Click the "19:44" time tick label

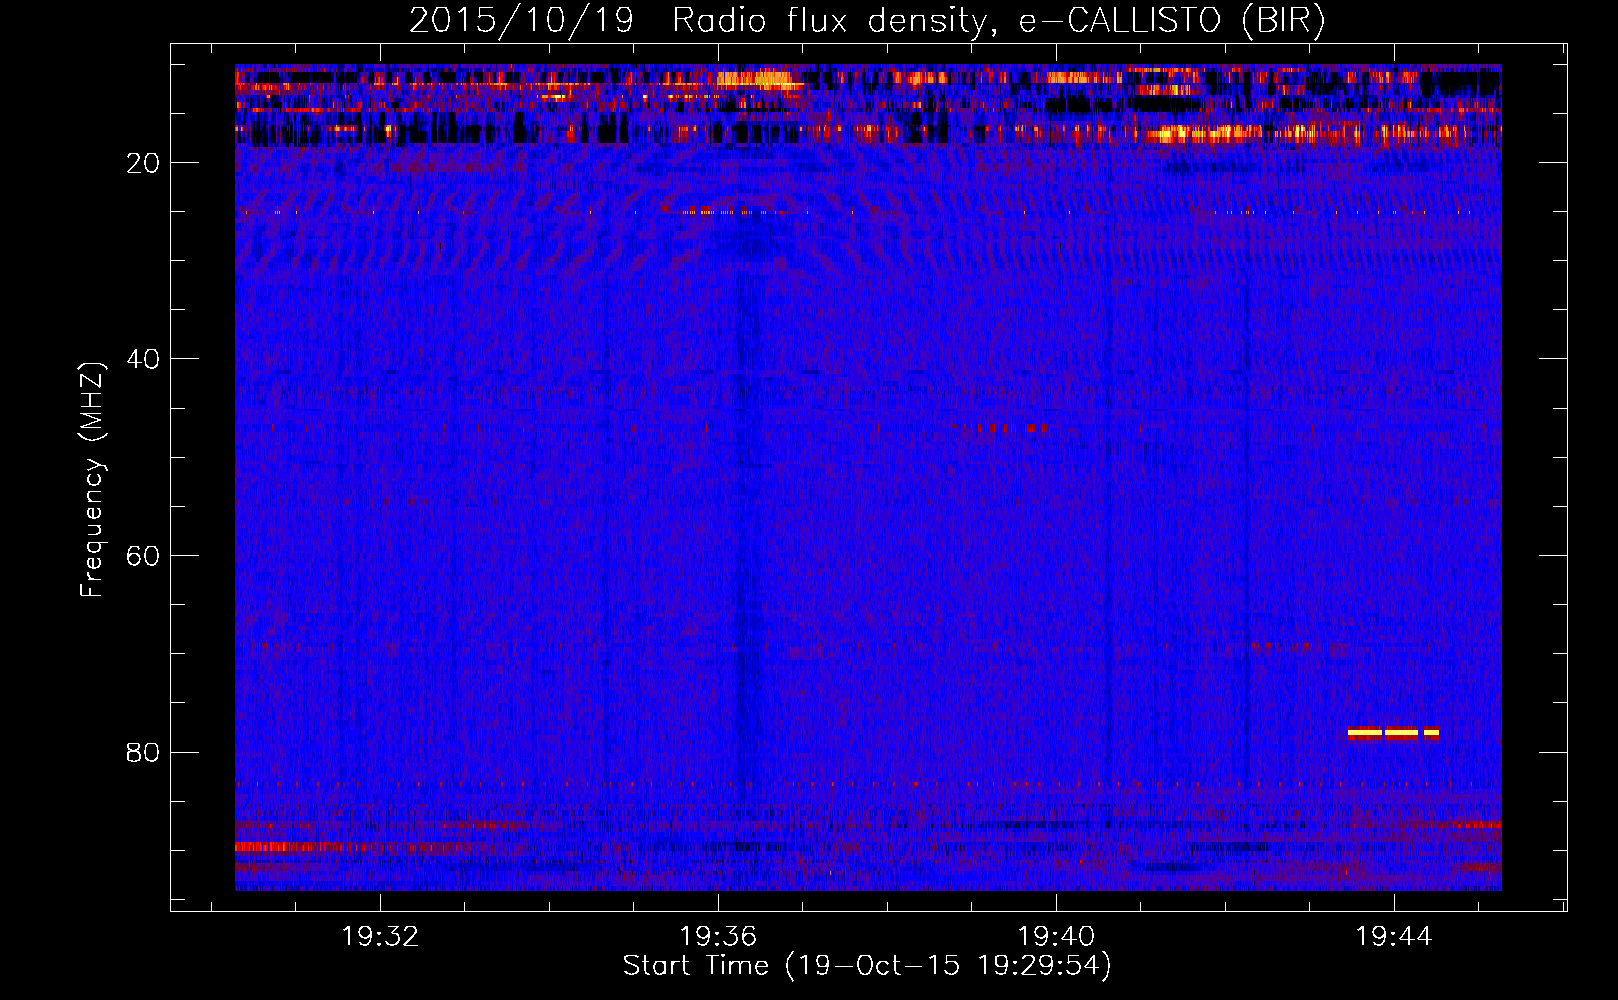pyautogui.click(x=1394, y=937)
